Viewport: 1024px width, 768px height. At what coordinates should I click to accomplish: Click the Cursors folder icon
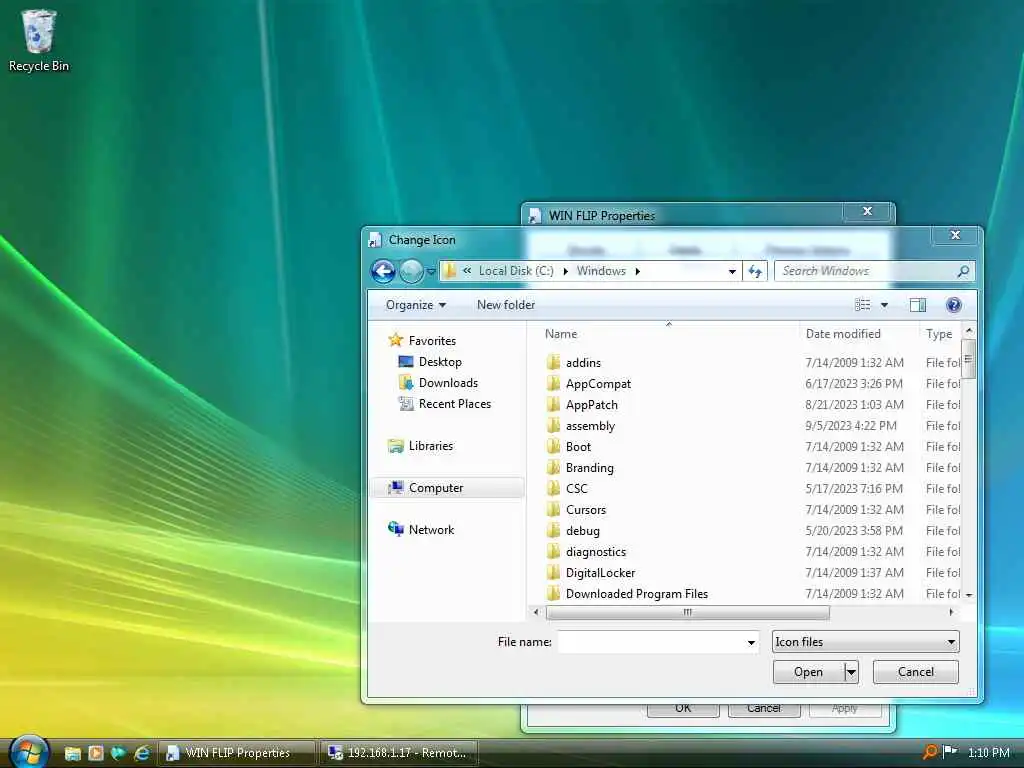pos(553,509)
